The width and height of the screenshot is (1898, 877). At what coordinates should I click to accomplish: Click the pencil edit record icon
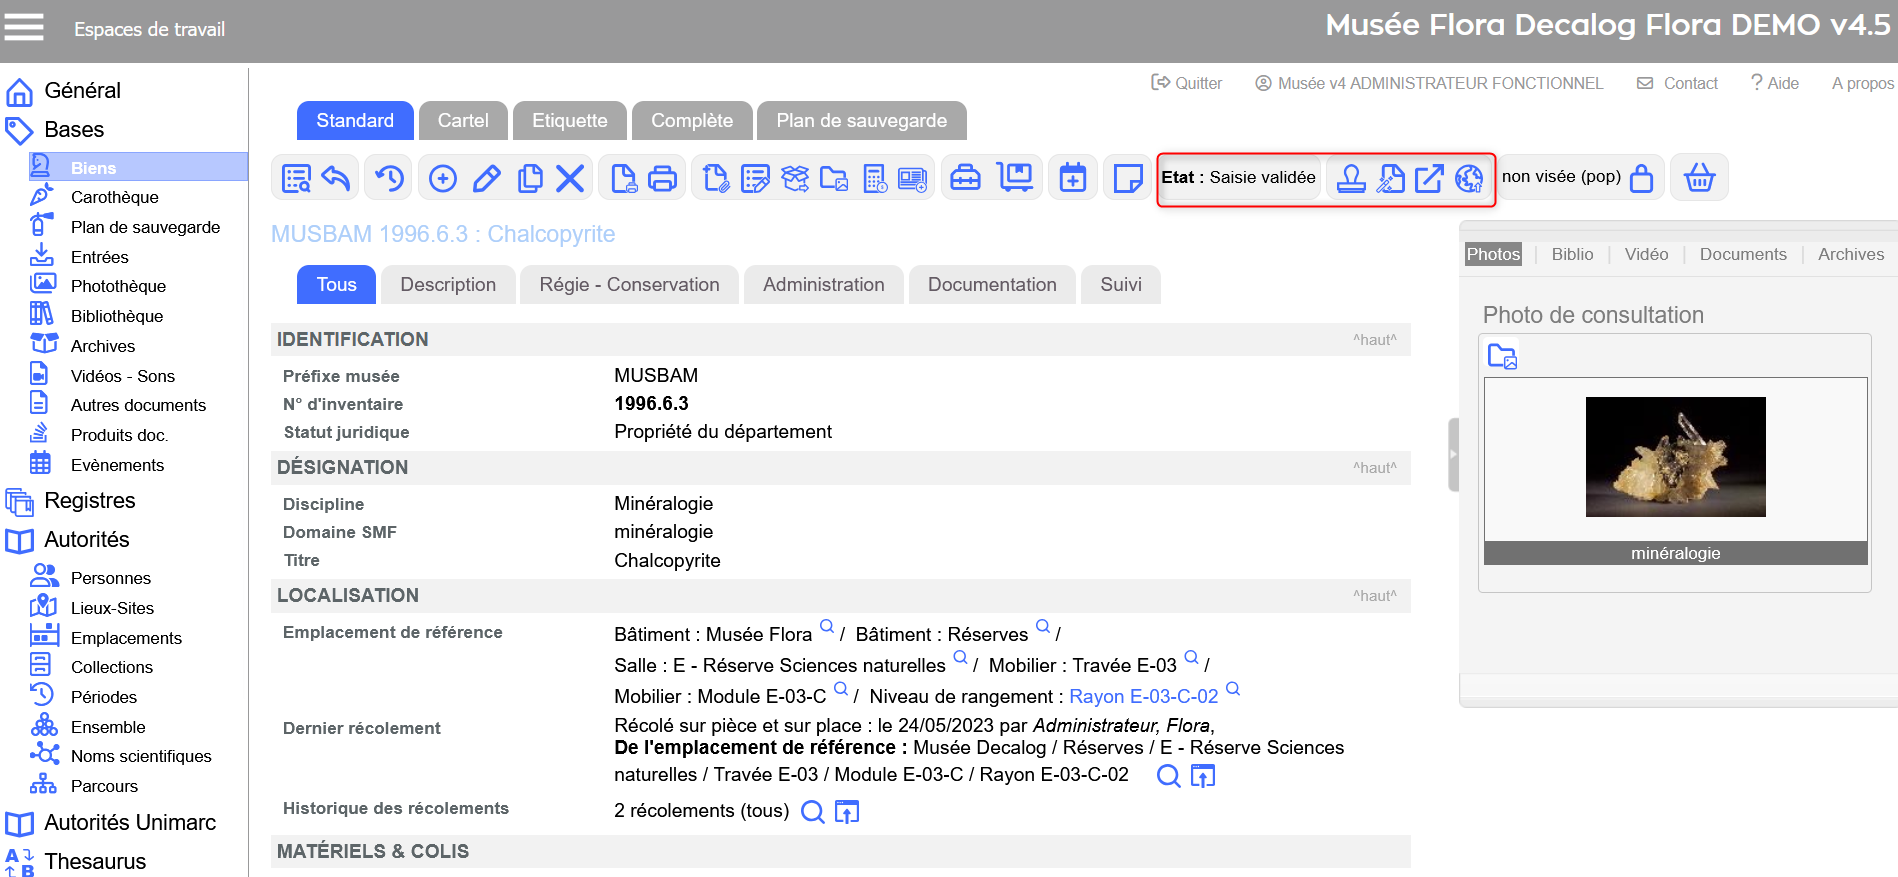487,178
